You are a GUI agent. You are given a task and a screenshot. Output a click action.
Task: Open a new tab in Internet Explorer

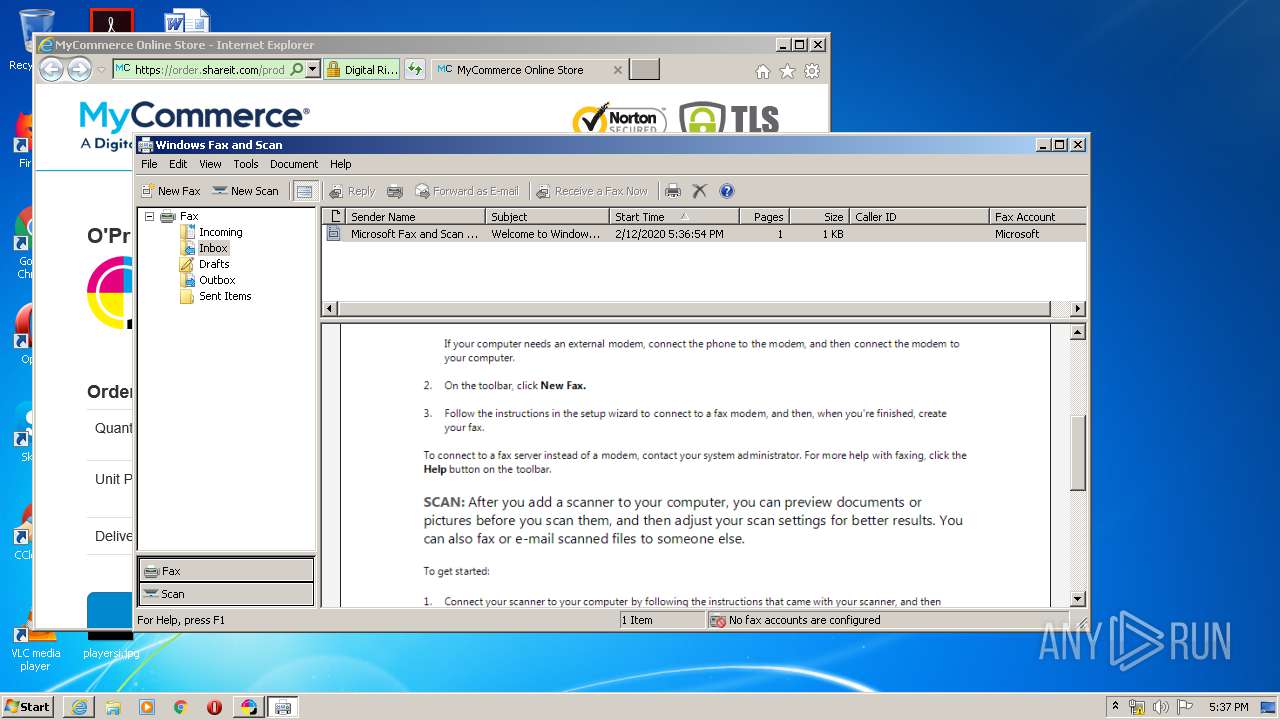coord(645,70)
